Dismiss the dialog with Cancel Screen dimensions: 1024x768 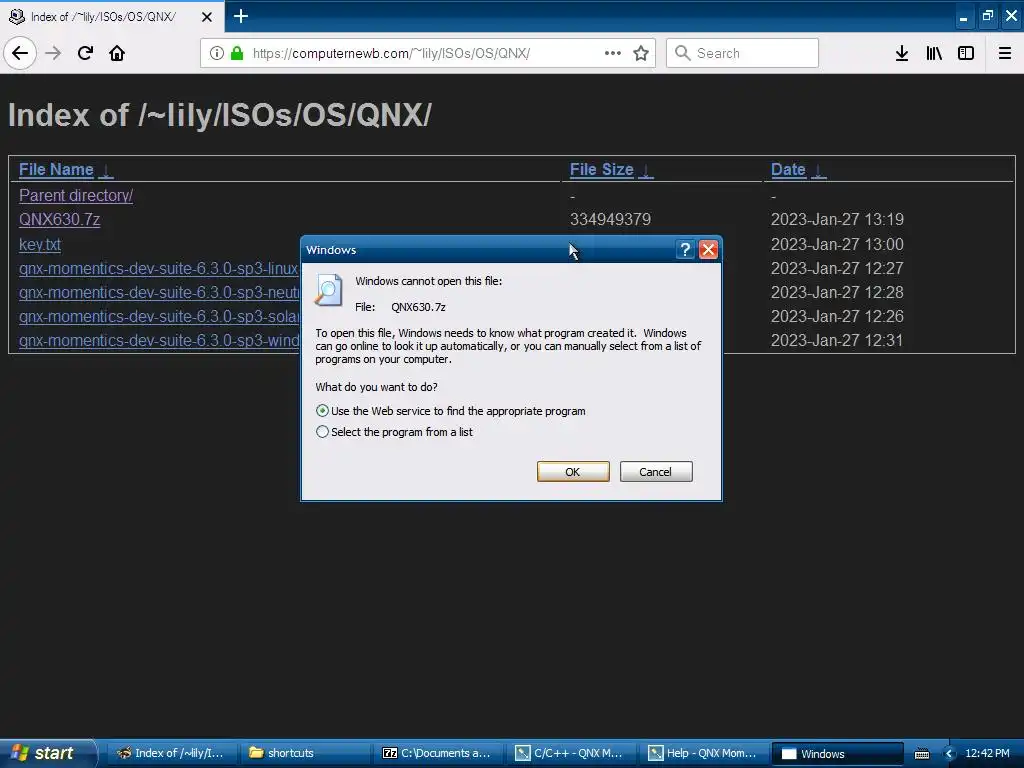pyautogui.click(x=656, y=472)
